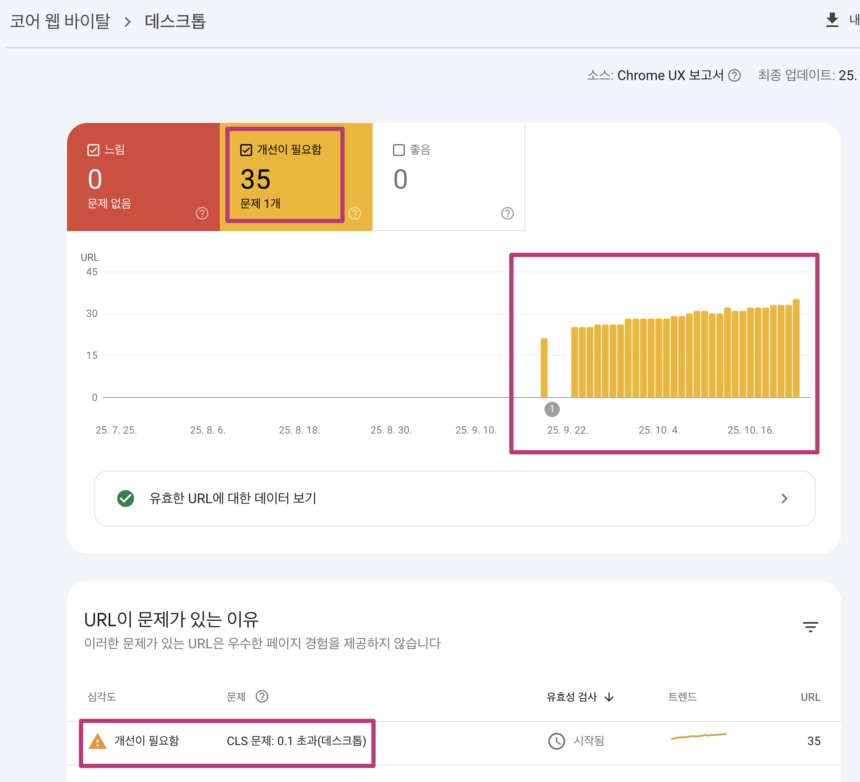Click the warning triangle beside 개선이 필요함

point(100,742)
